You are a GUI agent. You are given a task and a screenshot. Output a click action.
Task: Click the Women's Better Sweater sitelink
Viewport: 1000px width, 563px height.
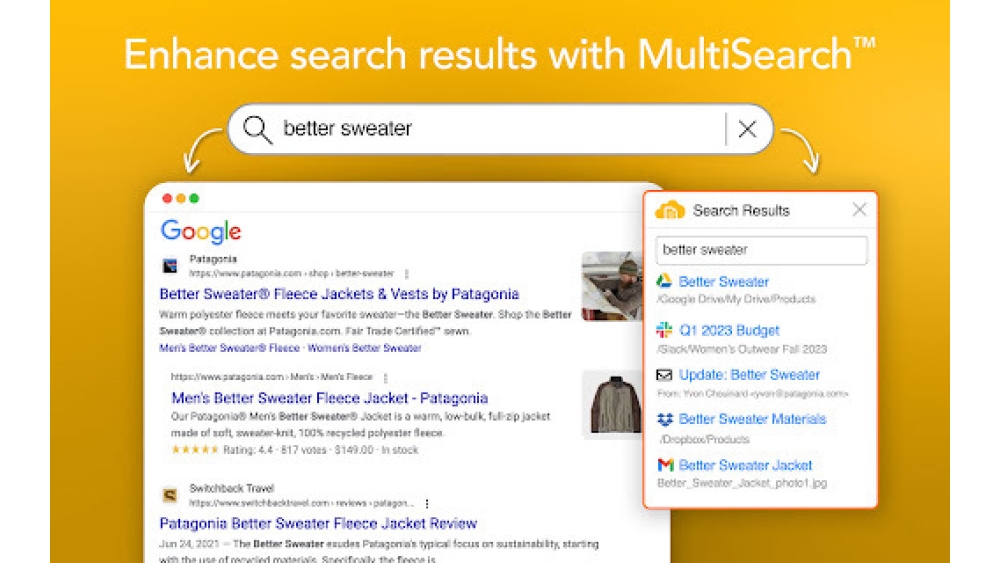(364, 348)
